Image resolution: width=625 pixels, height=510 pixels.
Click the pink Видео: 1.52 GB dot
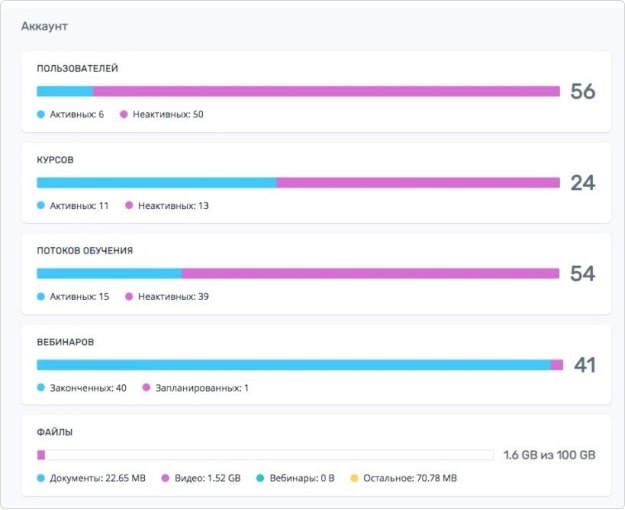click(x=165, y=478)
